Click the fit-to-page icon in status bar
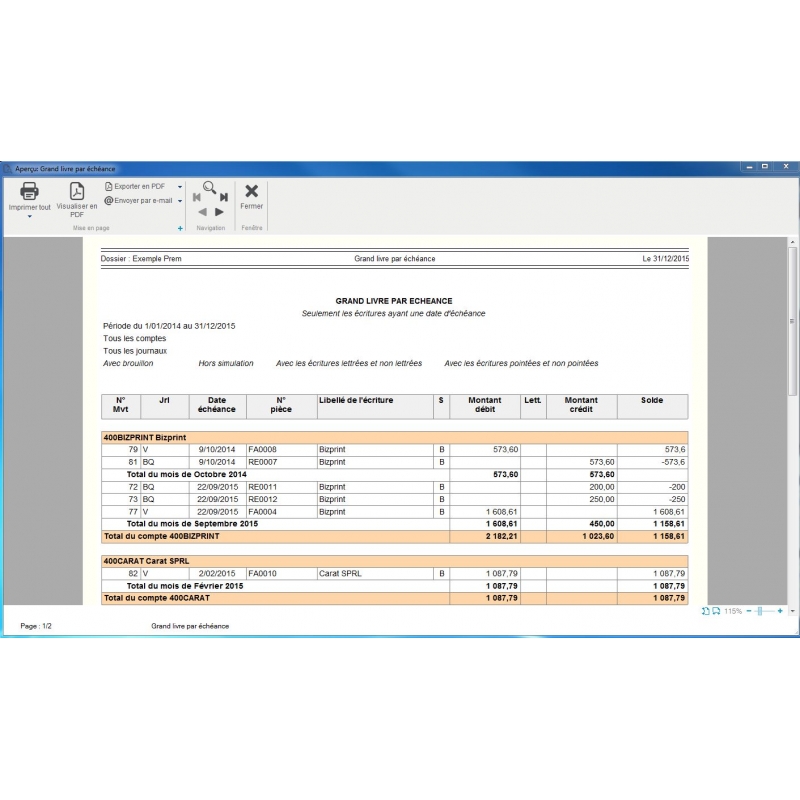 point(706,610)
